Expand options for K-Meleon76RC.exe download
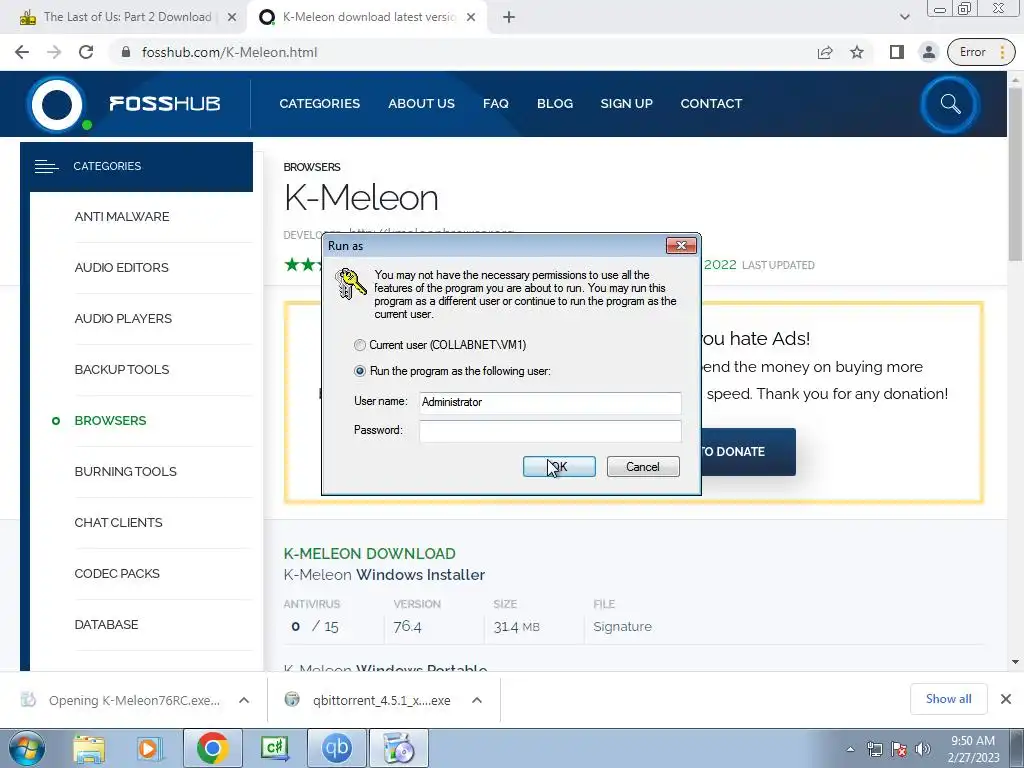 pos(244,700)
